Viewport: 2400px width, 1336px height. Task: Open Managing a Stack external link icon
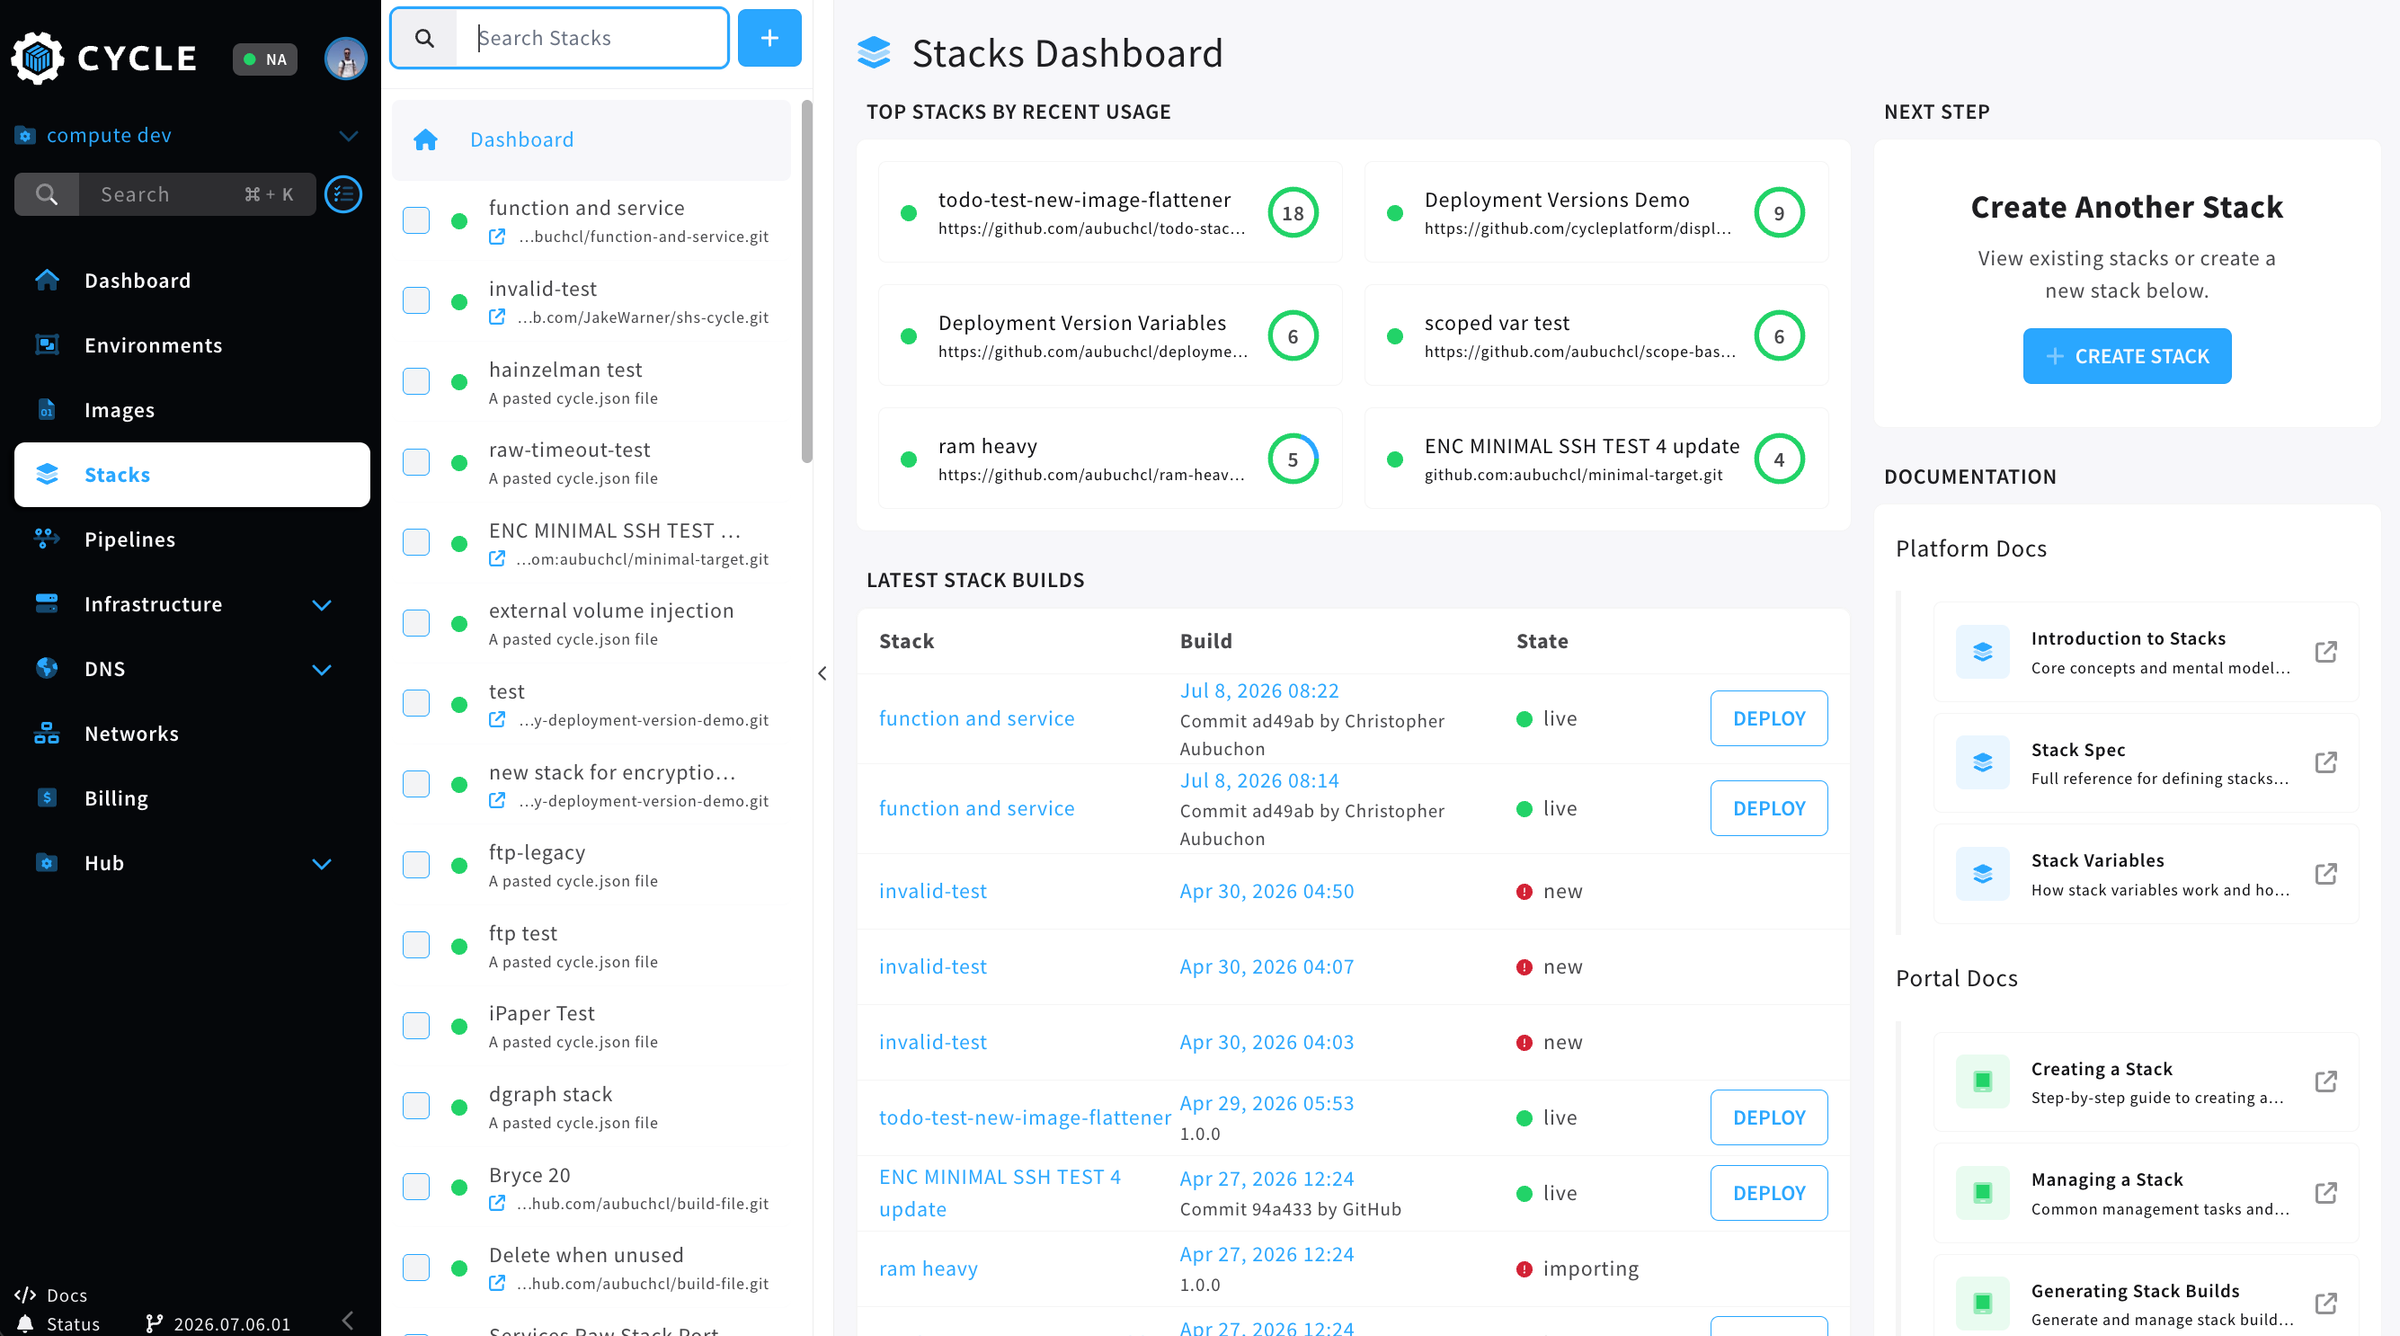click(x=2326, y=1193)
